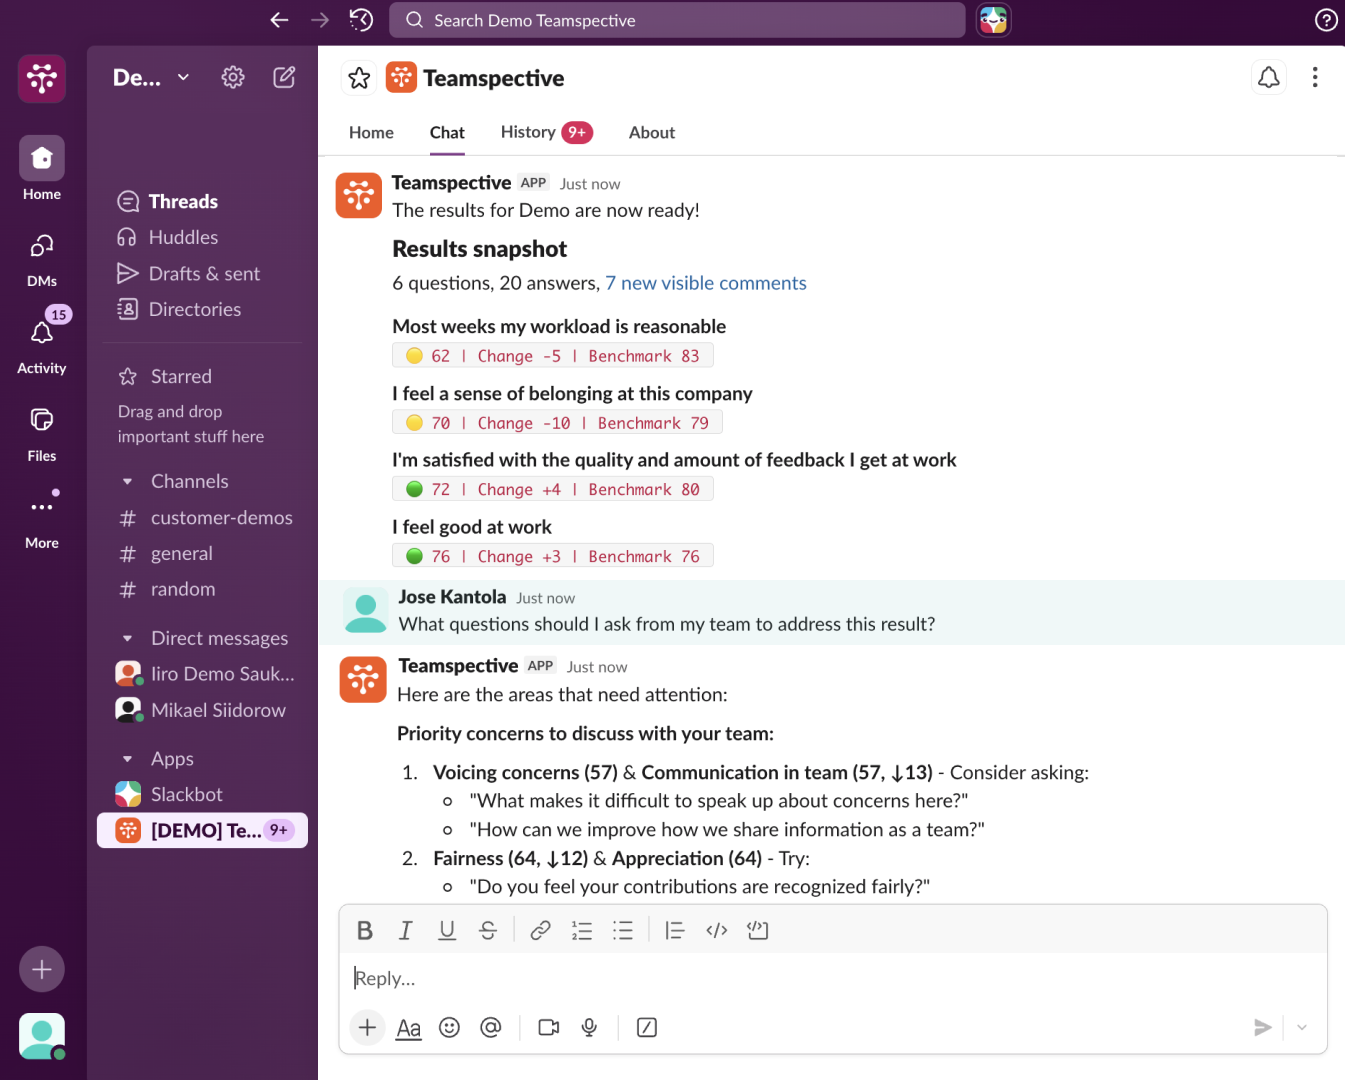Select the Chat tab

[447, 132]
